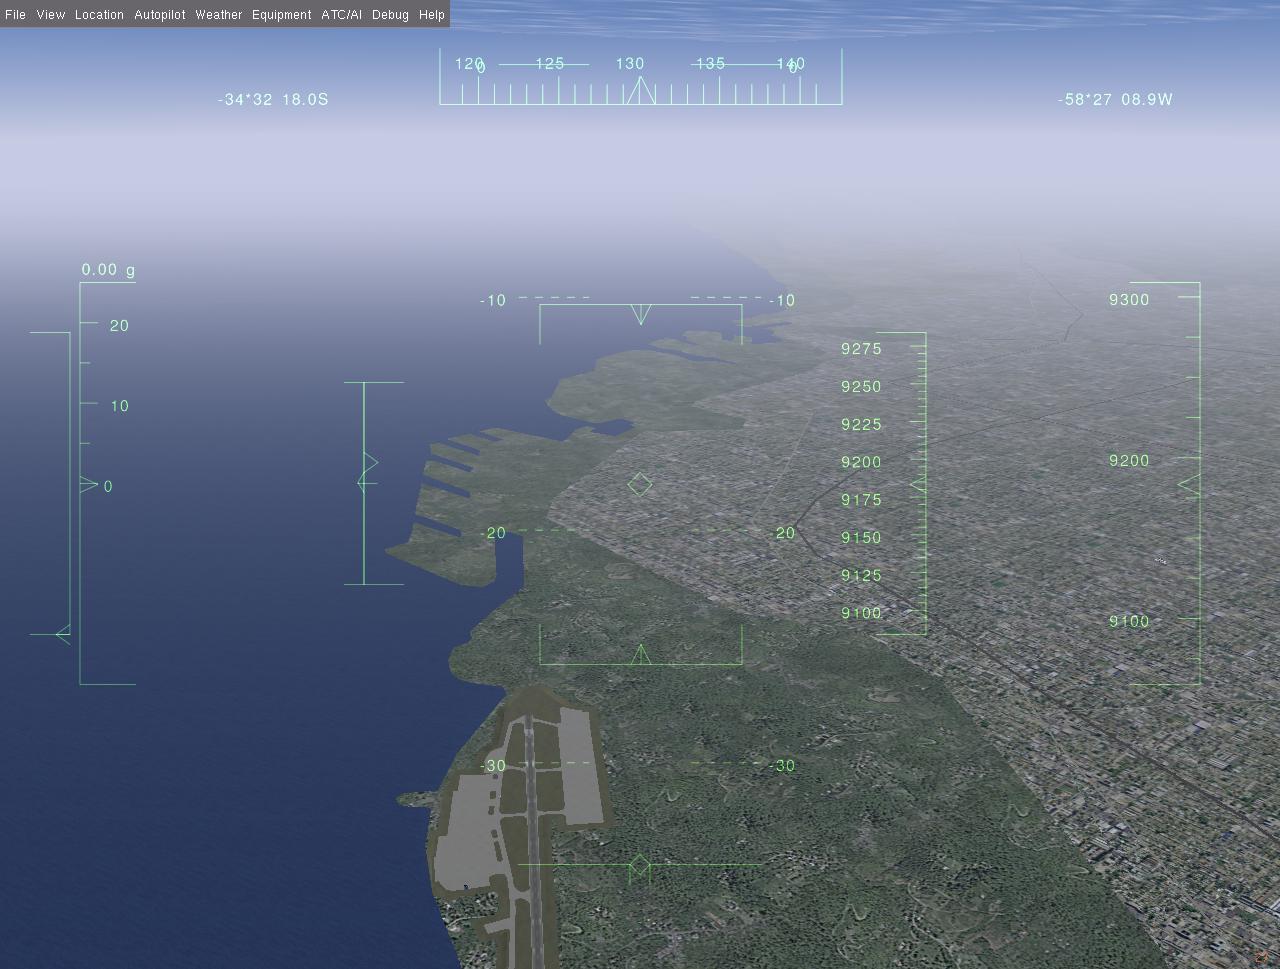Open the Help menu
The image size is (1280, 969).
click(x=432, y=15)
